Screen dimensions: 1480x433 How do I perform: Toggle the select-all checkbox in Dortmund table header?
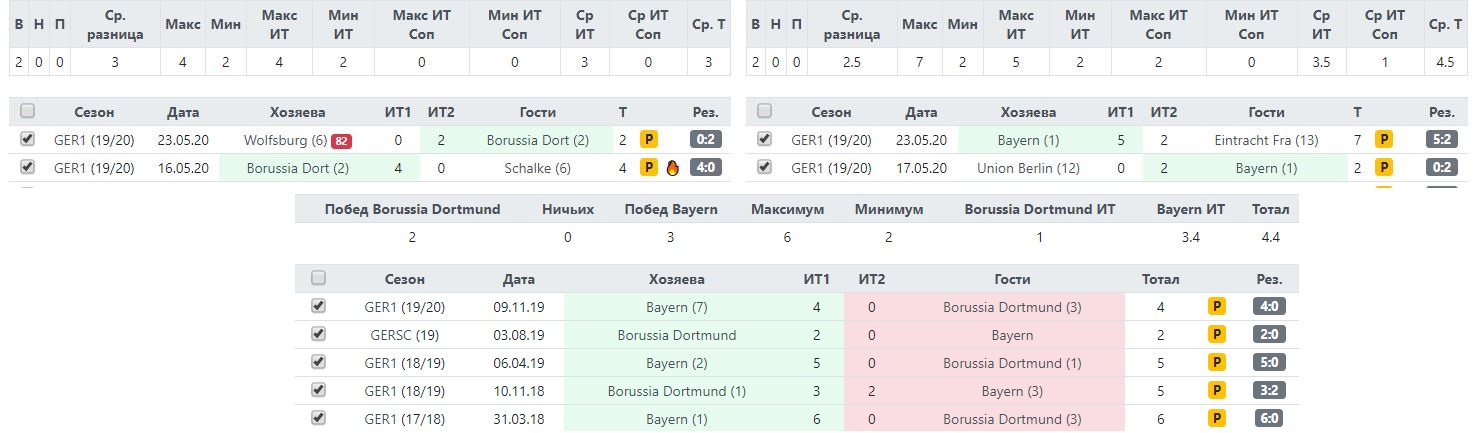tap(27, 111)
